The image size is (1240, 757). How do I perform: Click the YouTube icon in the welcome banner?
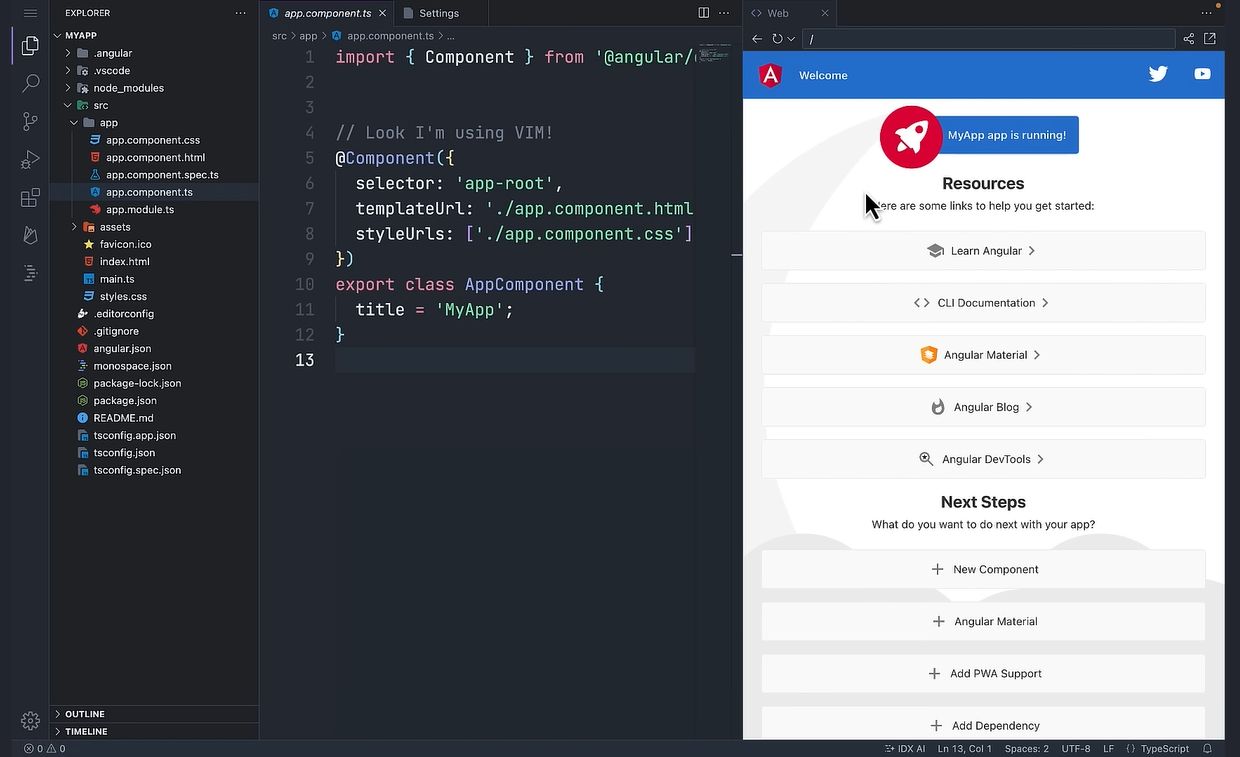tap(1202, 73)
